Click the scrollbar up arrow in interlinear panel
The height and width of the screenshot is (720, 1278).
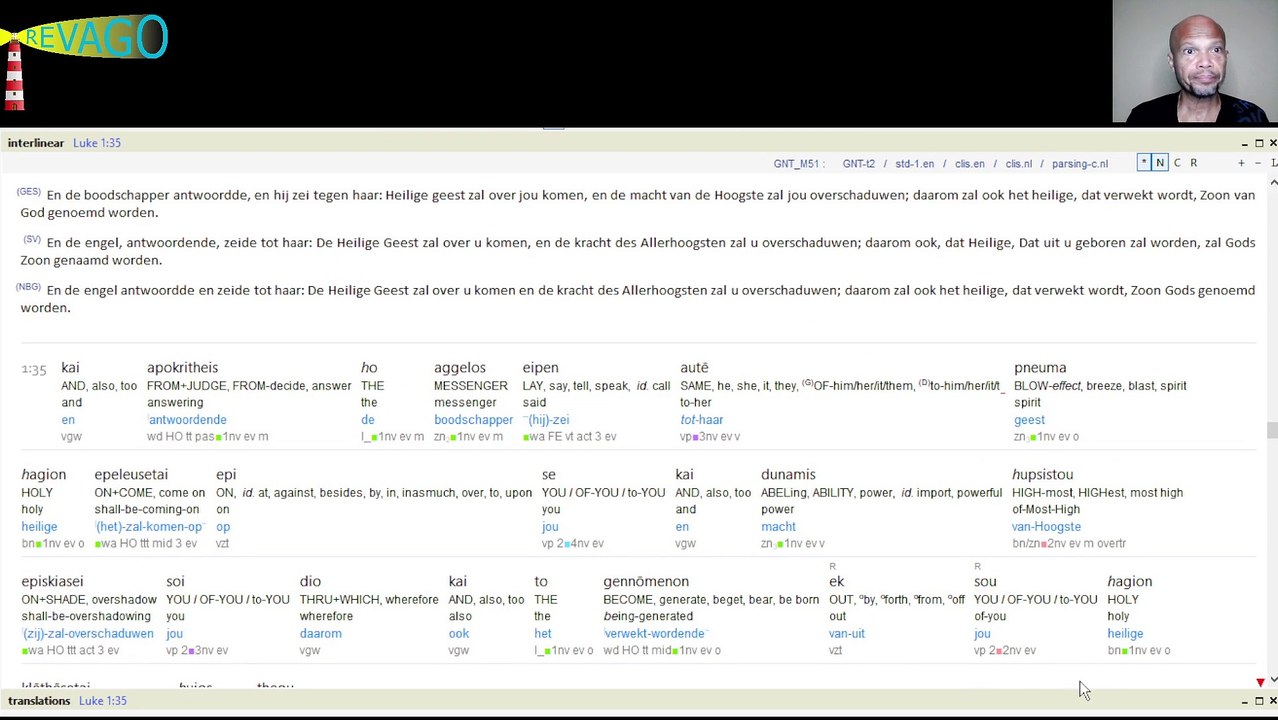click(x=1273, y=182)
